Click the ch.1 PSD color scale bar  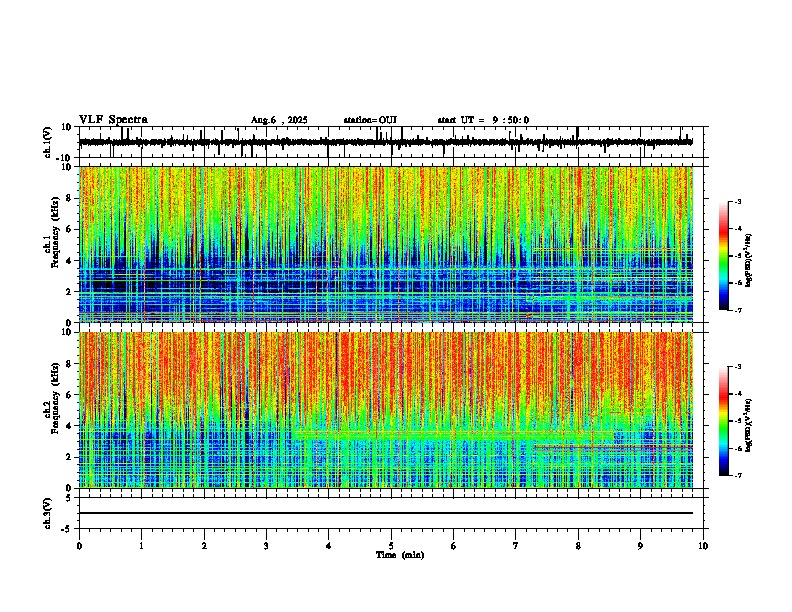(723, 255)
